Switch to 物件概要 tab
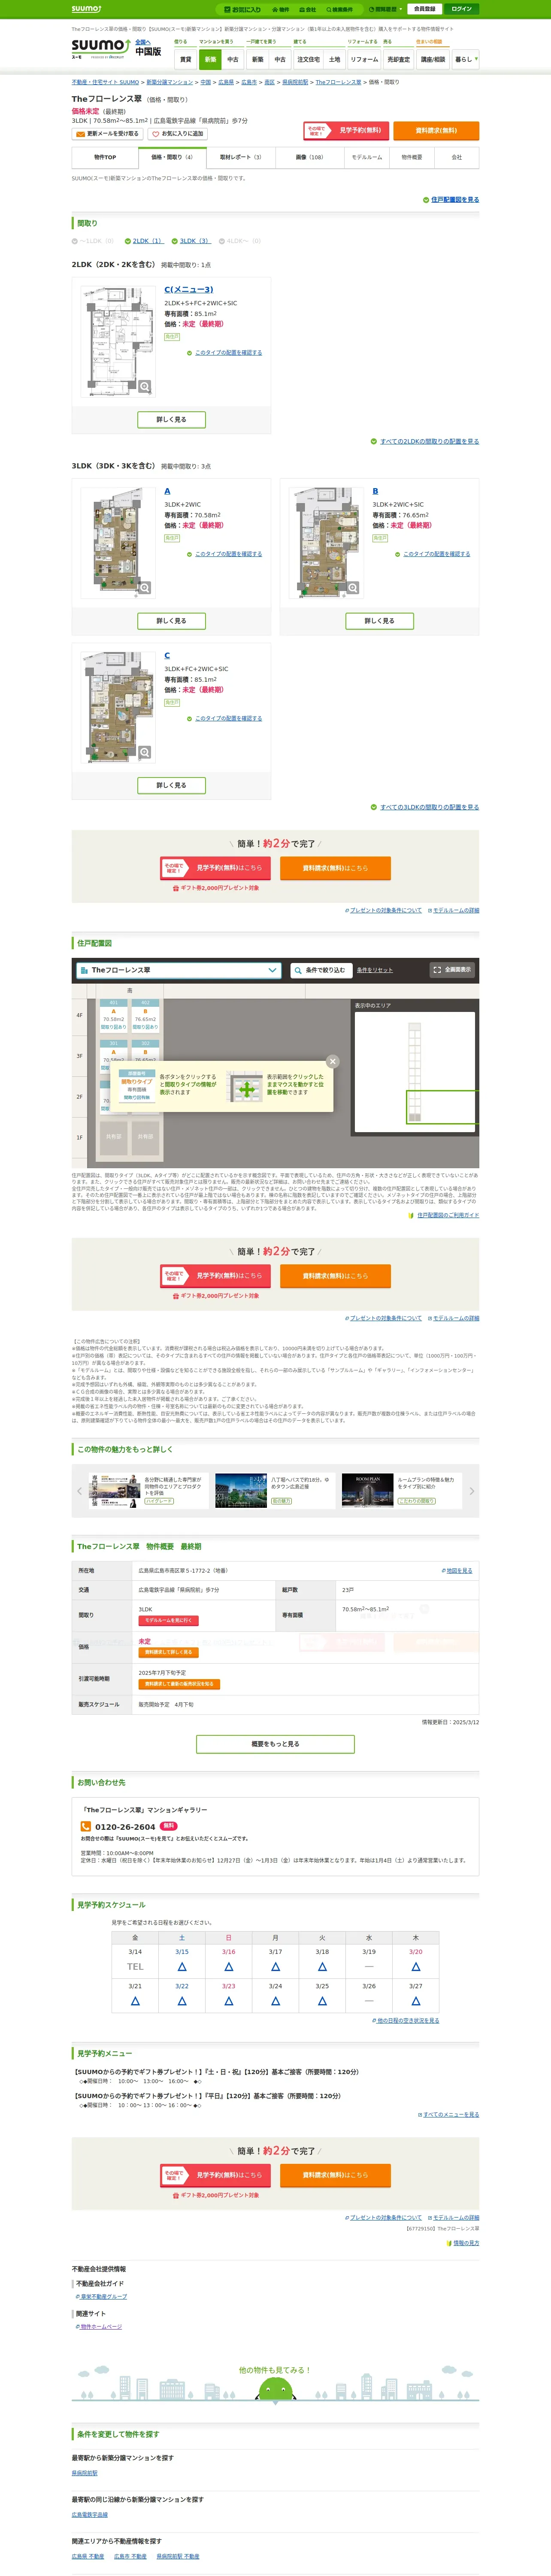 [412, 157]
